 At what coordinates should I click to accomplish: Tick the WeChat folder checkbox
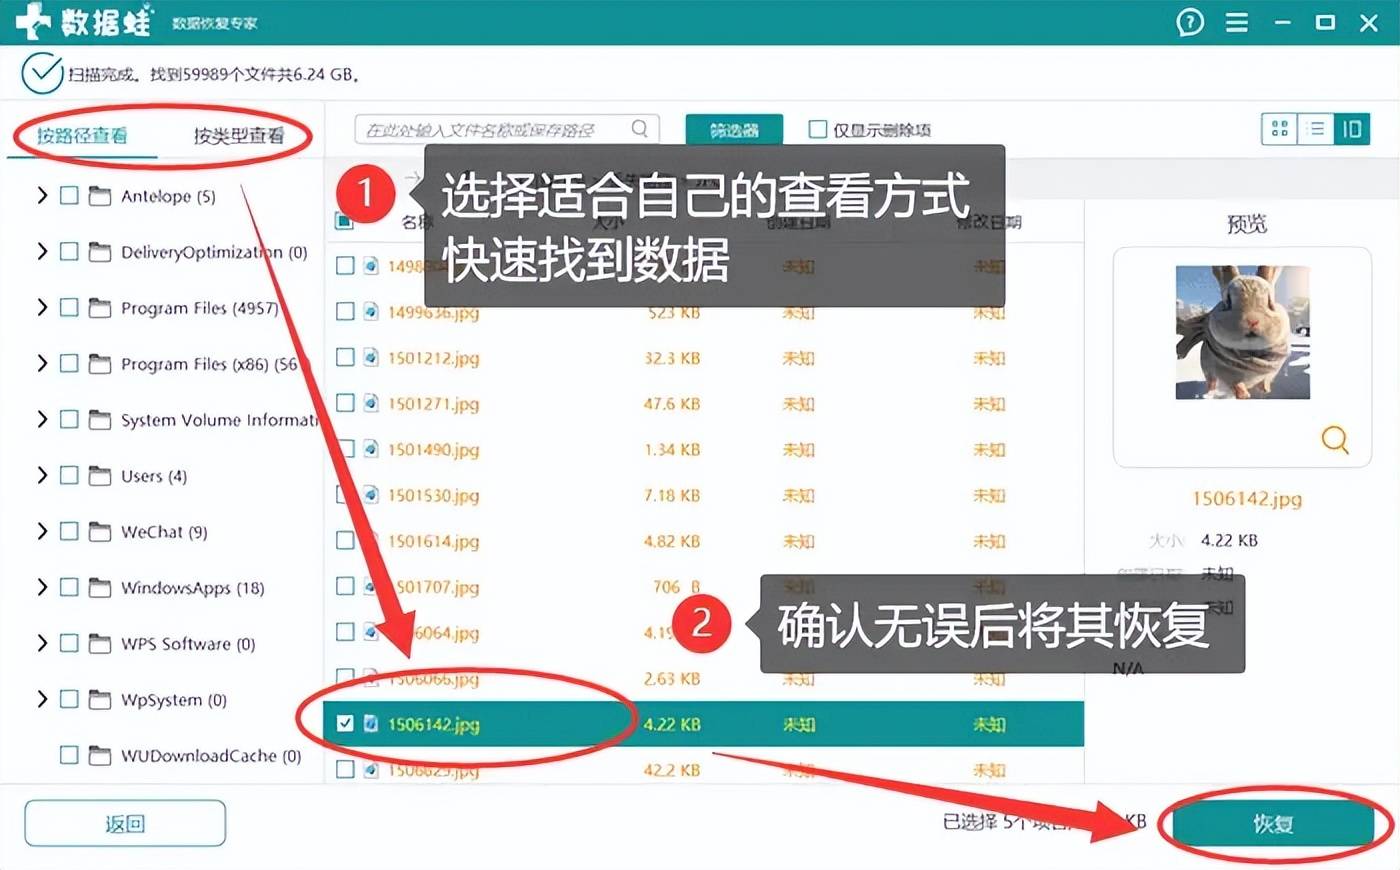pyautogui.click(x=69, y=532)
